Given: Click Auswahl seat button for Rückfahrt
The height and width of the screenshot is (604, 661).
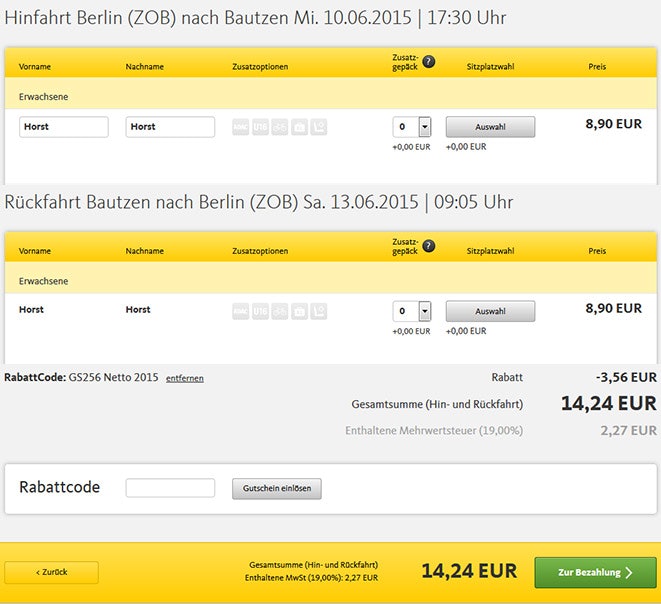Looking at the screenshot, I should (490, 311).
